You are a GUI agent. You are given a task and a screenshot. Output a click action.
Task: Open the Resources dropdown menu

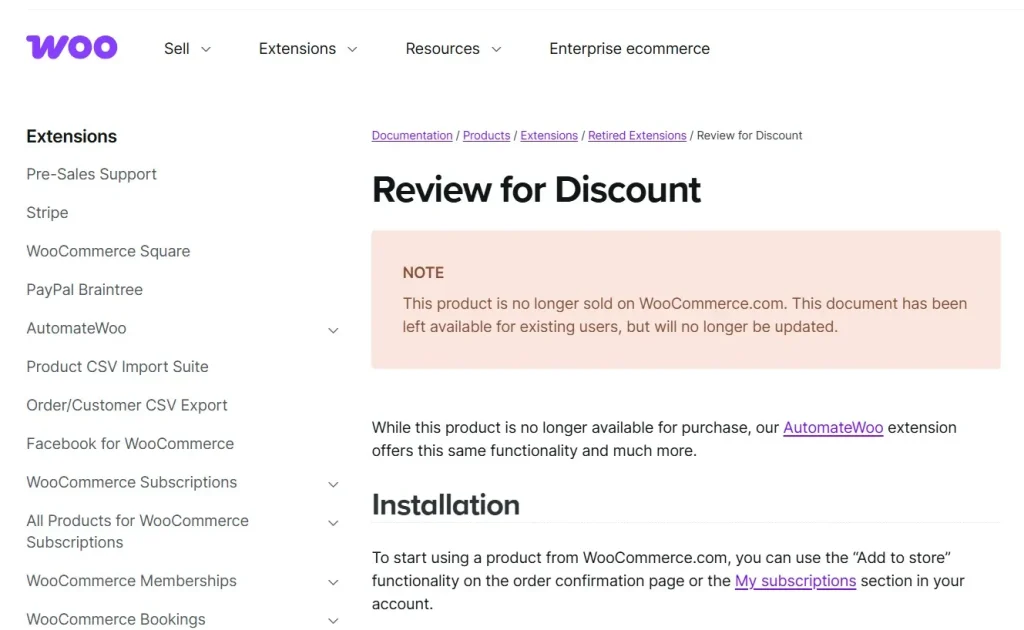click(453, 48)
